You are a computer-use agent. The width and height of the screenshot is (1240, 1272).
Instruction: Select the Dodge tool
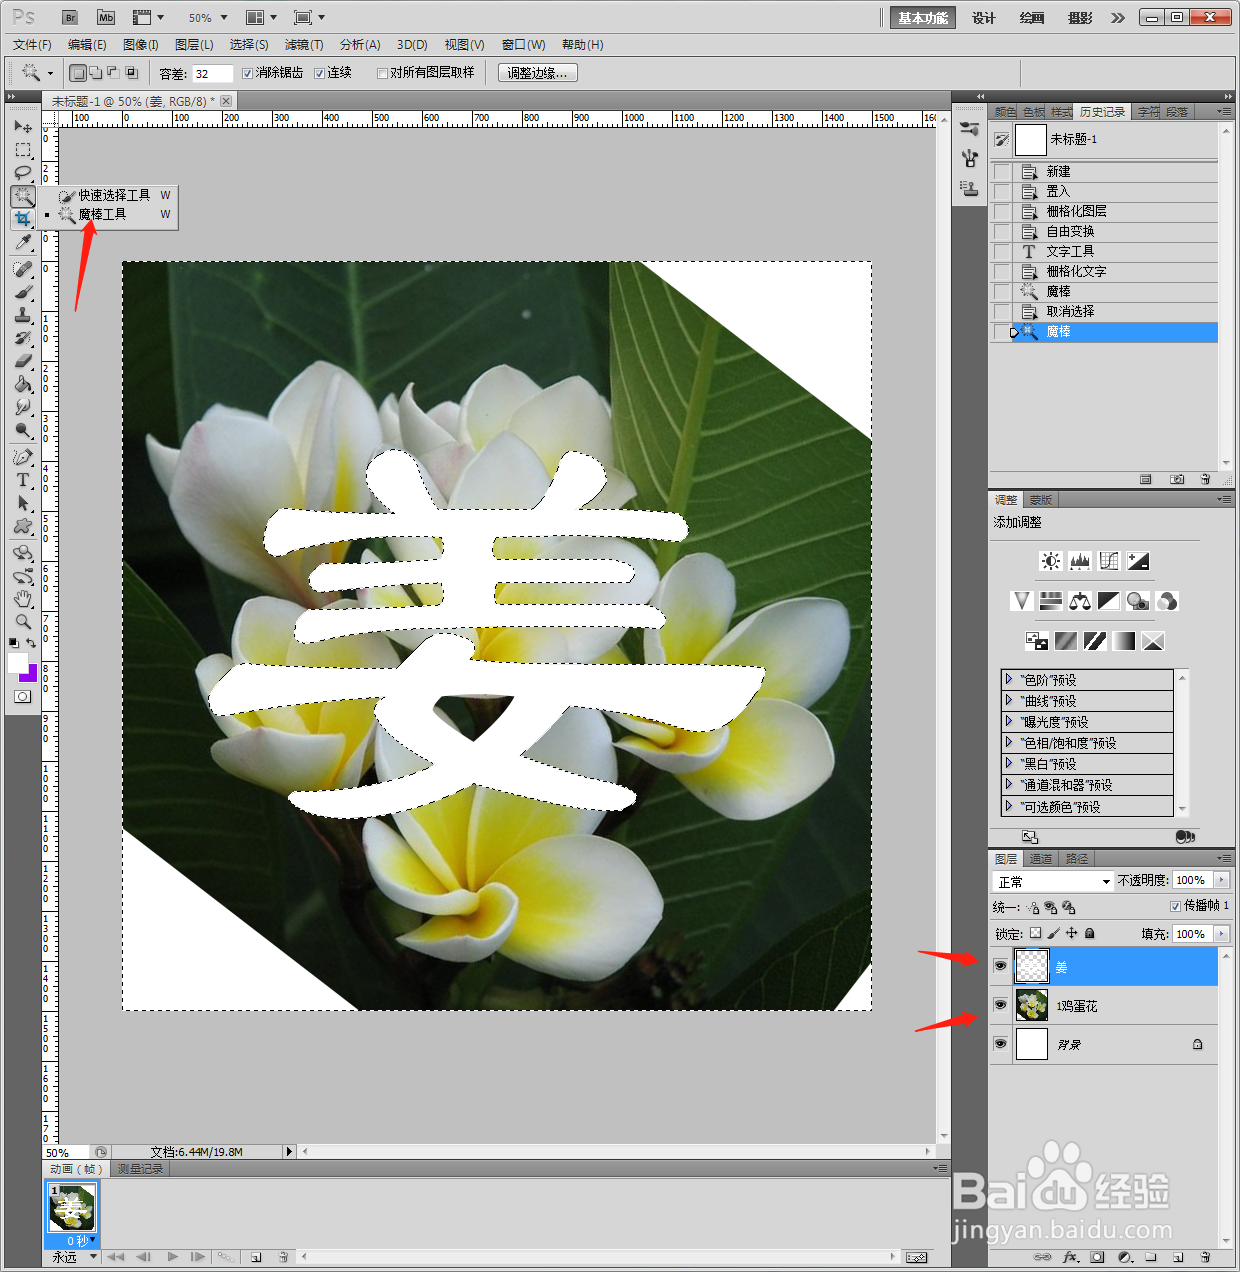[23, 430]
